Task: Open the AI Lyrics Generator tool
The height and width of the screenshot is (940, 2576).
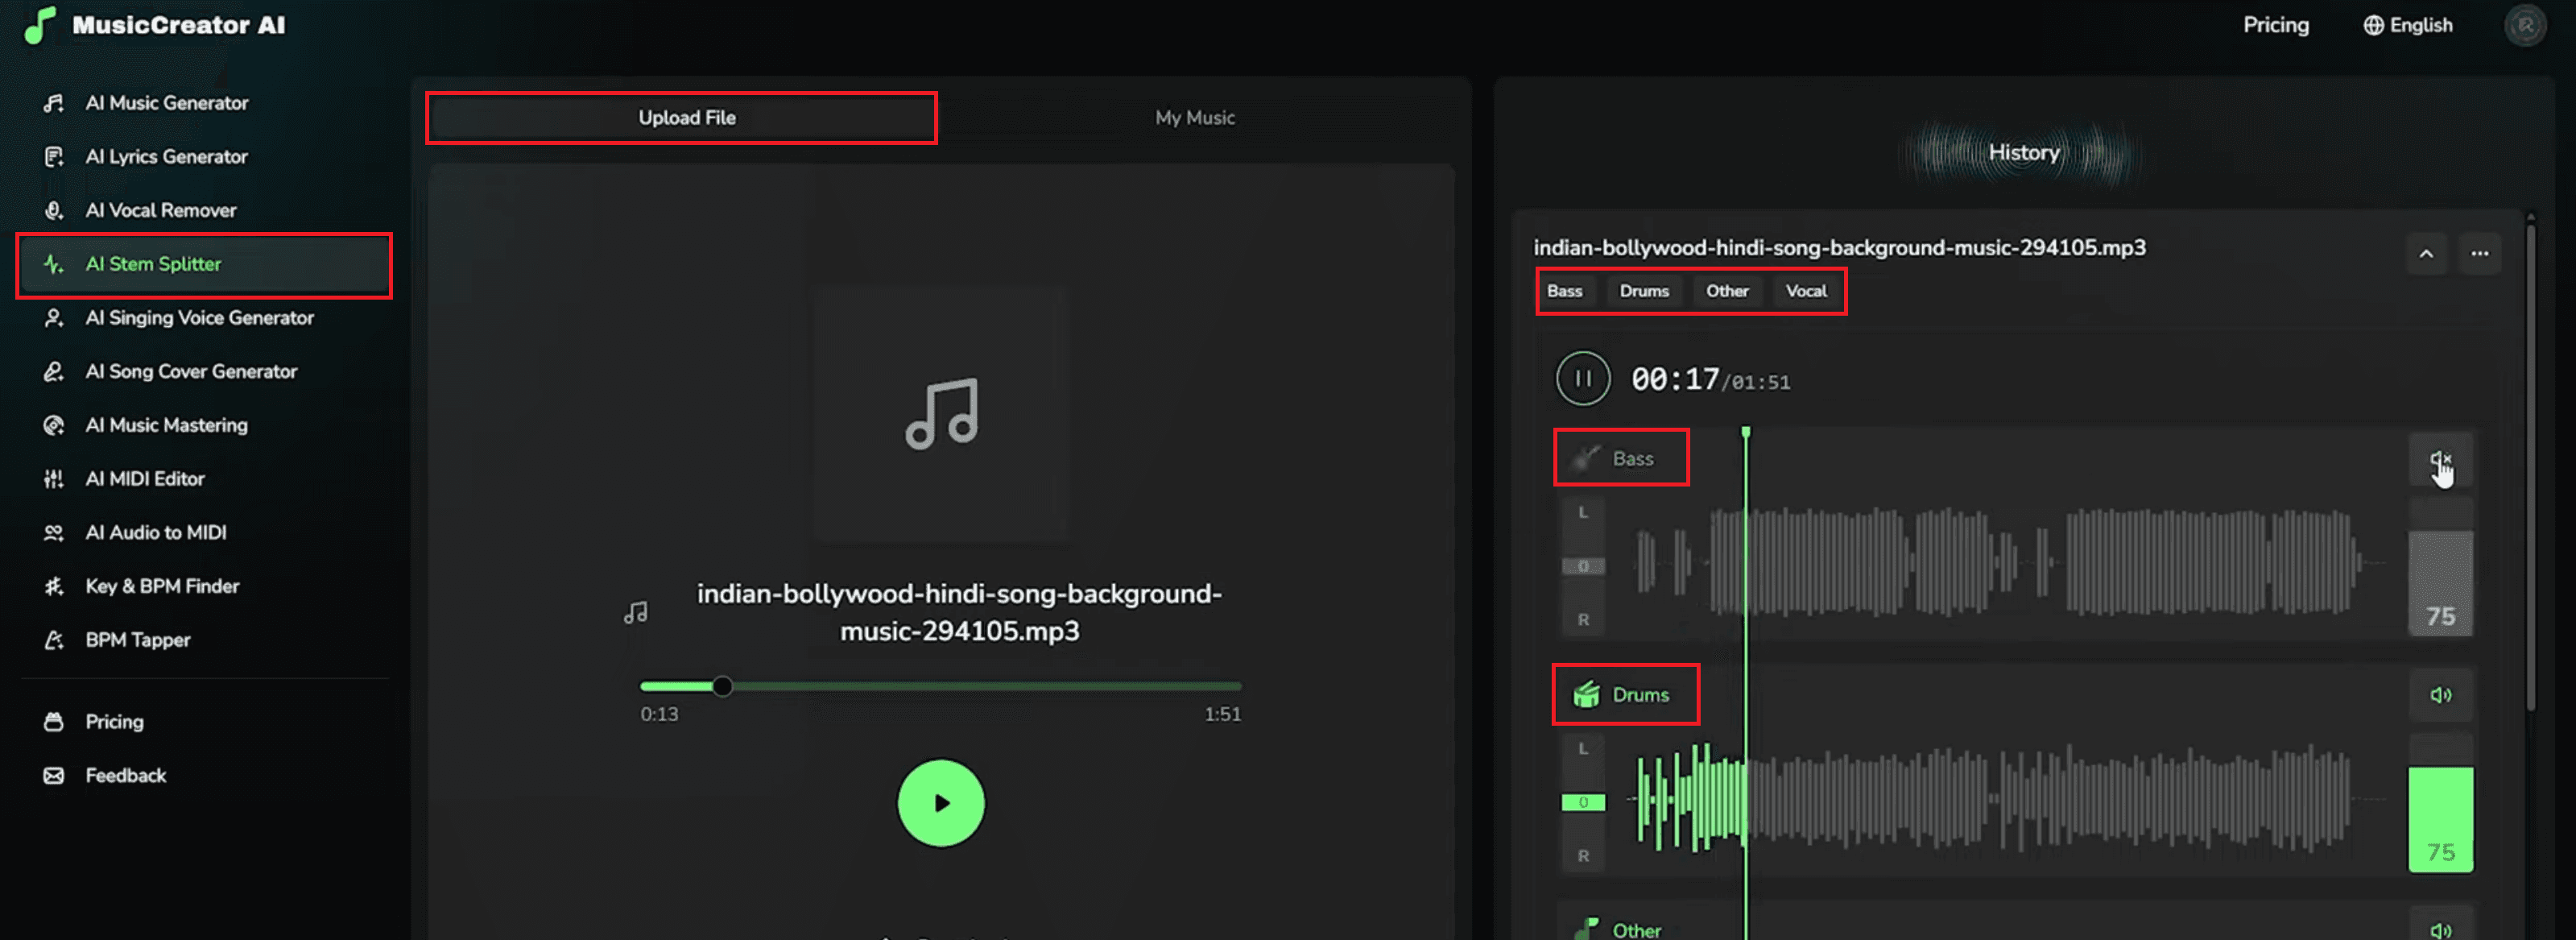Action: [166, 157]
